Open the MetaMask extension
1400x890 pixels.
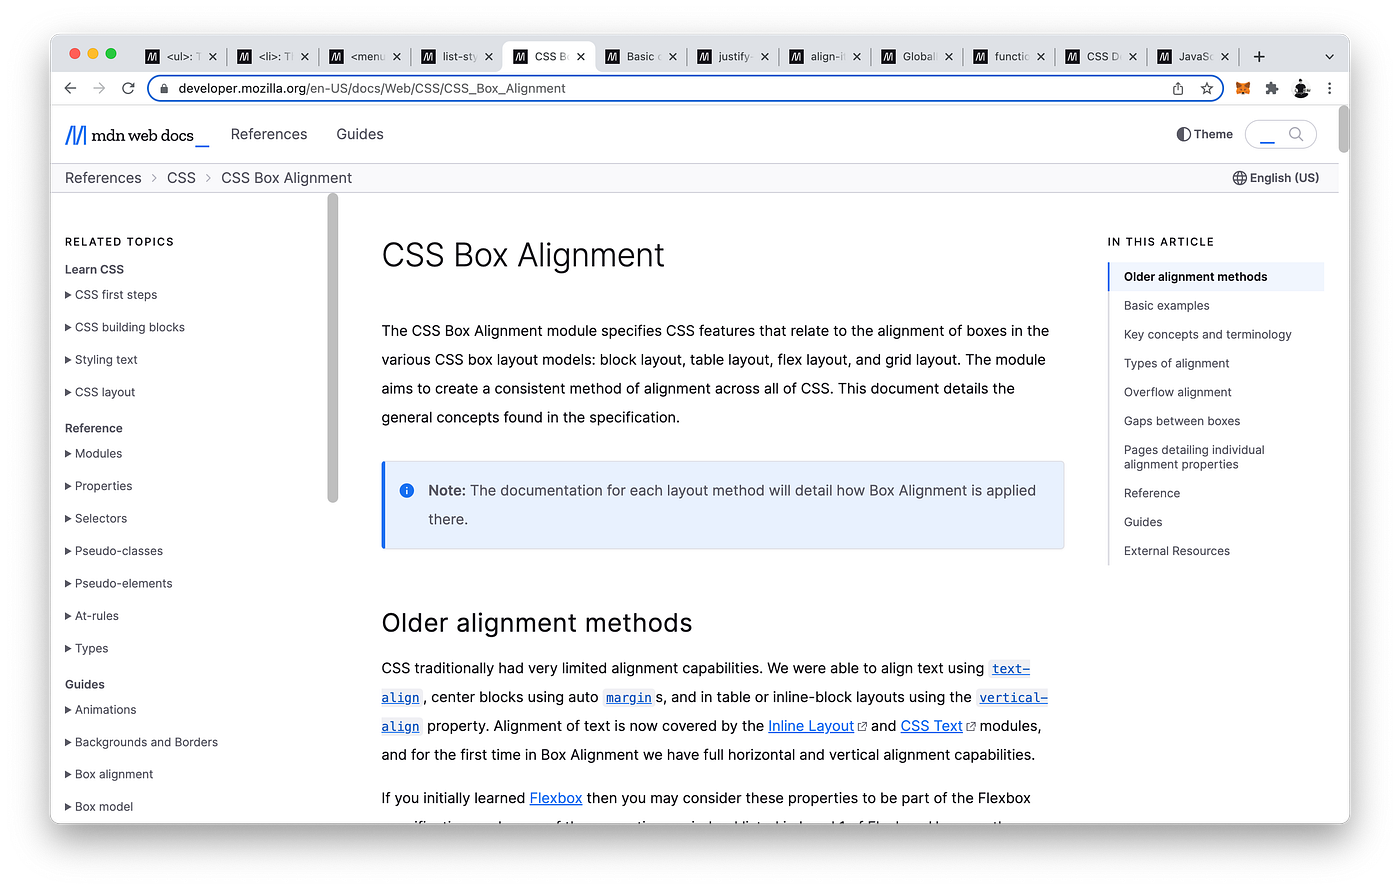(x=1242, y=88)
